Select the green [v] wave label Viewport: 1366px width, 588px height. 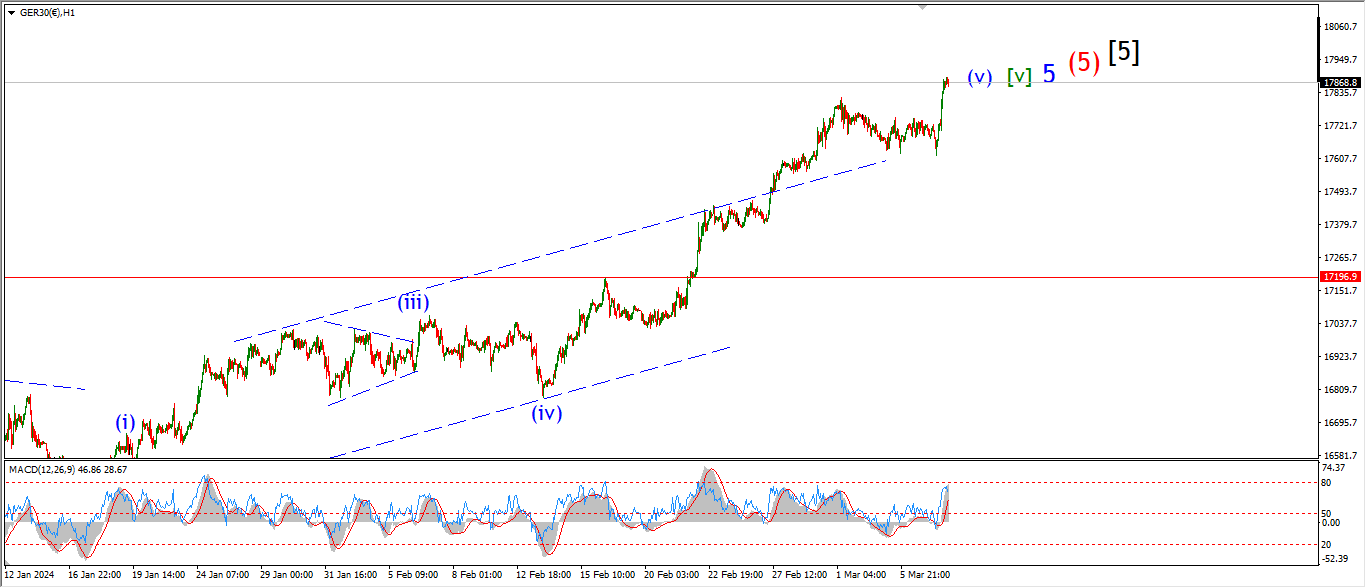[1019, 77]
